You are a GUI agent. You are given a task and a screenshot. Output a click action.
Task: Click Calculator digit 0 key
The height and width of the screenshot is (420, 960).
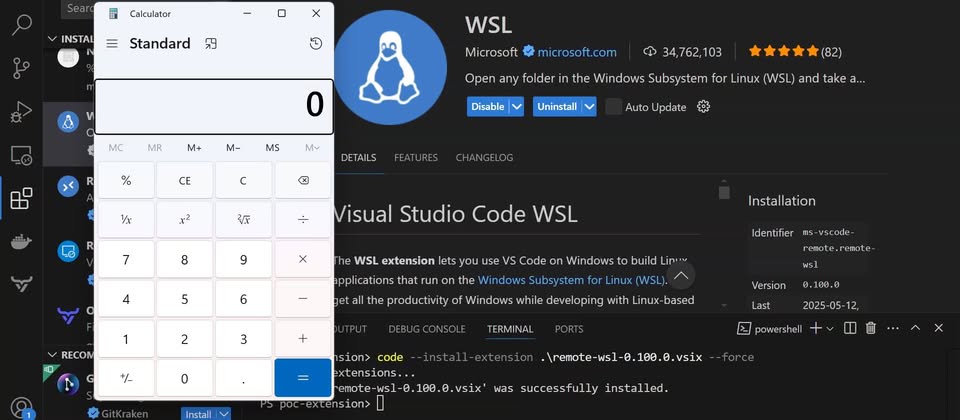[x=184, y=378]
